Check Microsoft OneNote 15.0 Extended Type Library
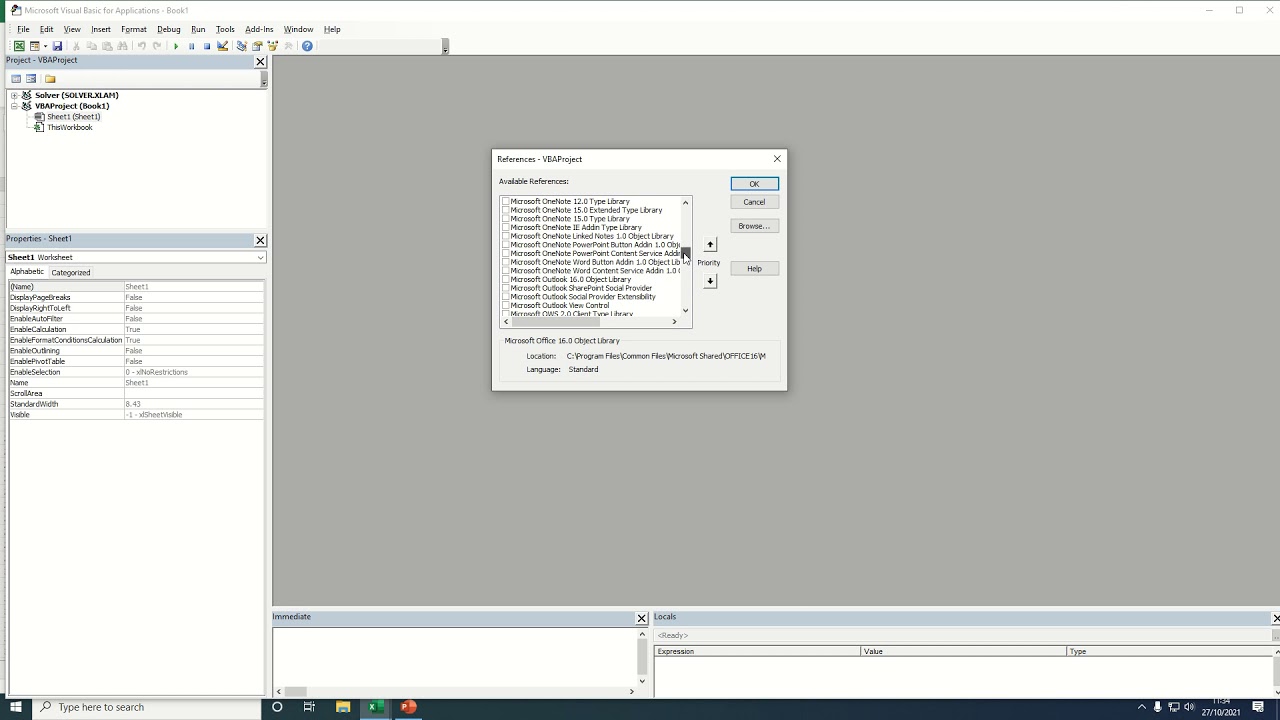Screen dimensions: 1280x720 [x=506, y=211]
